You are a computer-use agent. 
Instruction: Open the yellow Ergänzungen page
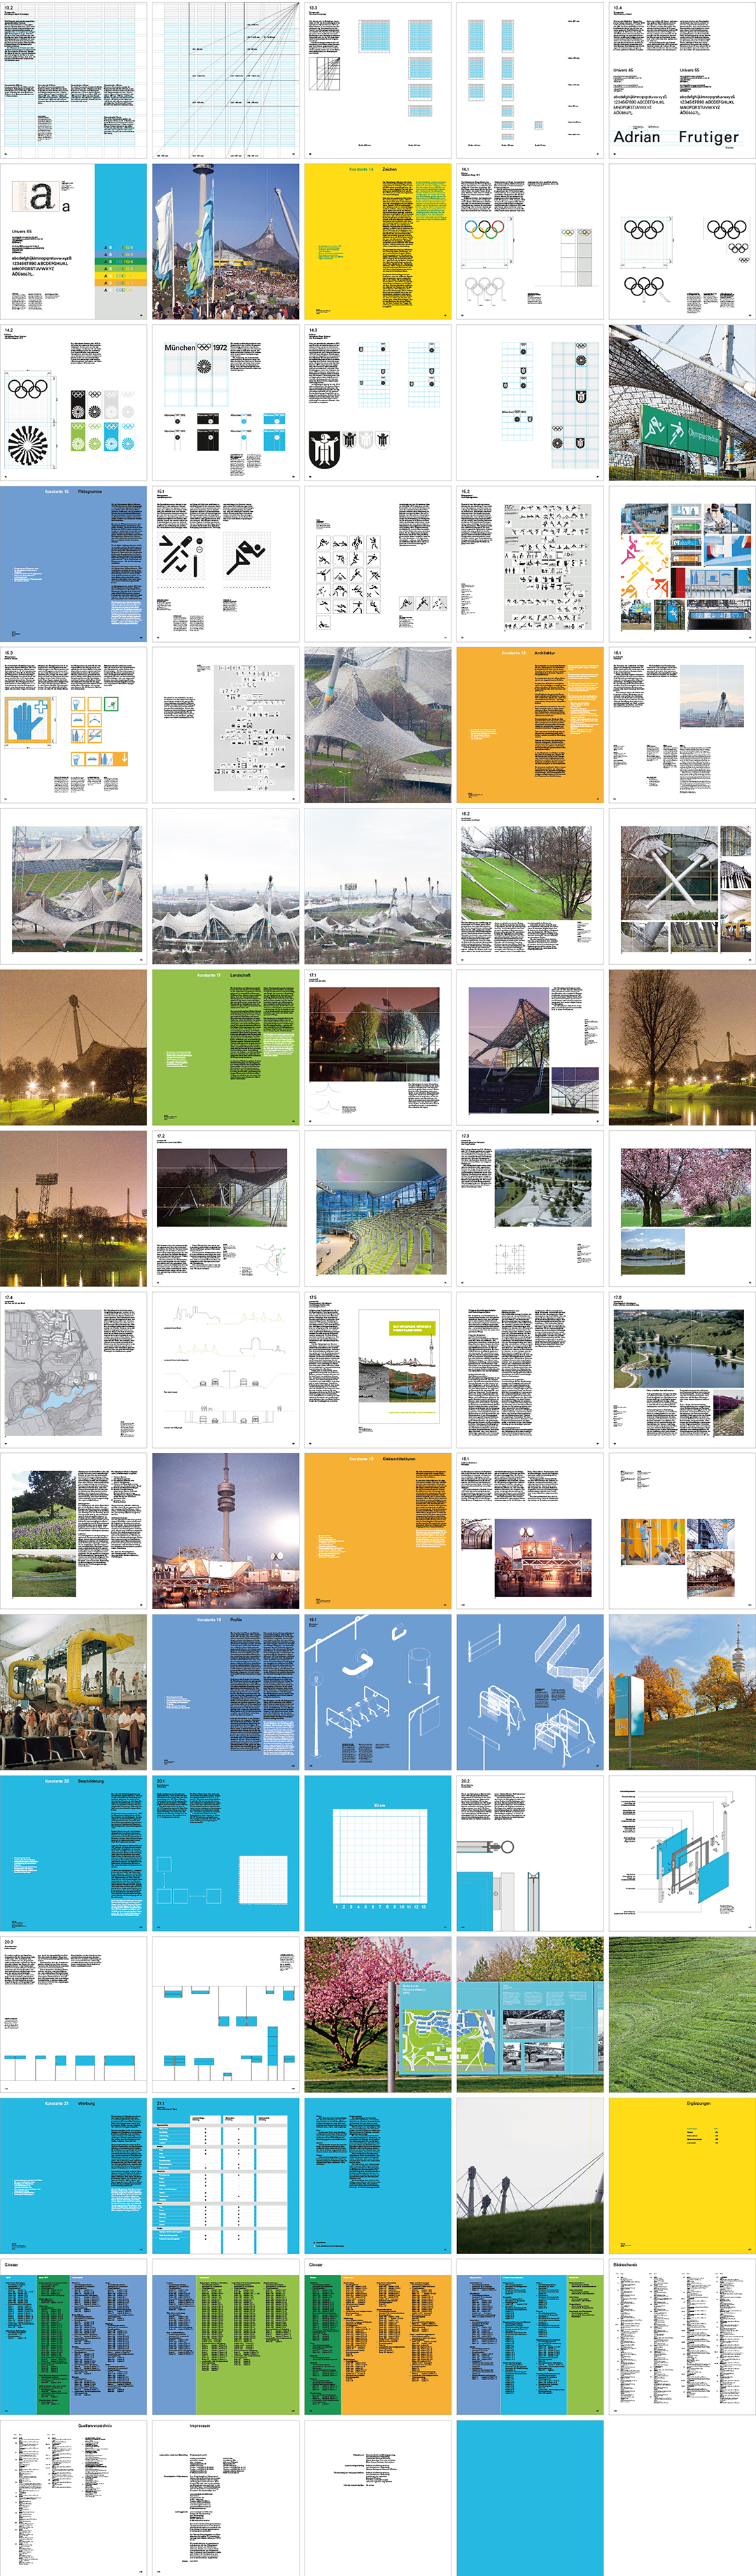coord(681,2175)
